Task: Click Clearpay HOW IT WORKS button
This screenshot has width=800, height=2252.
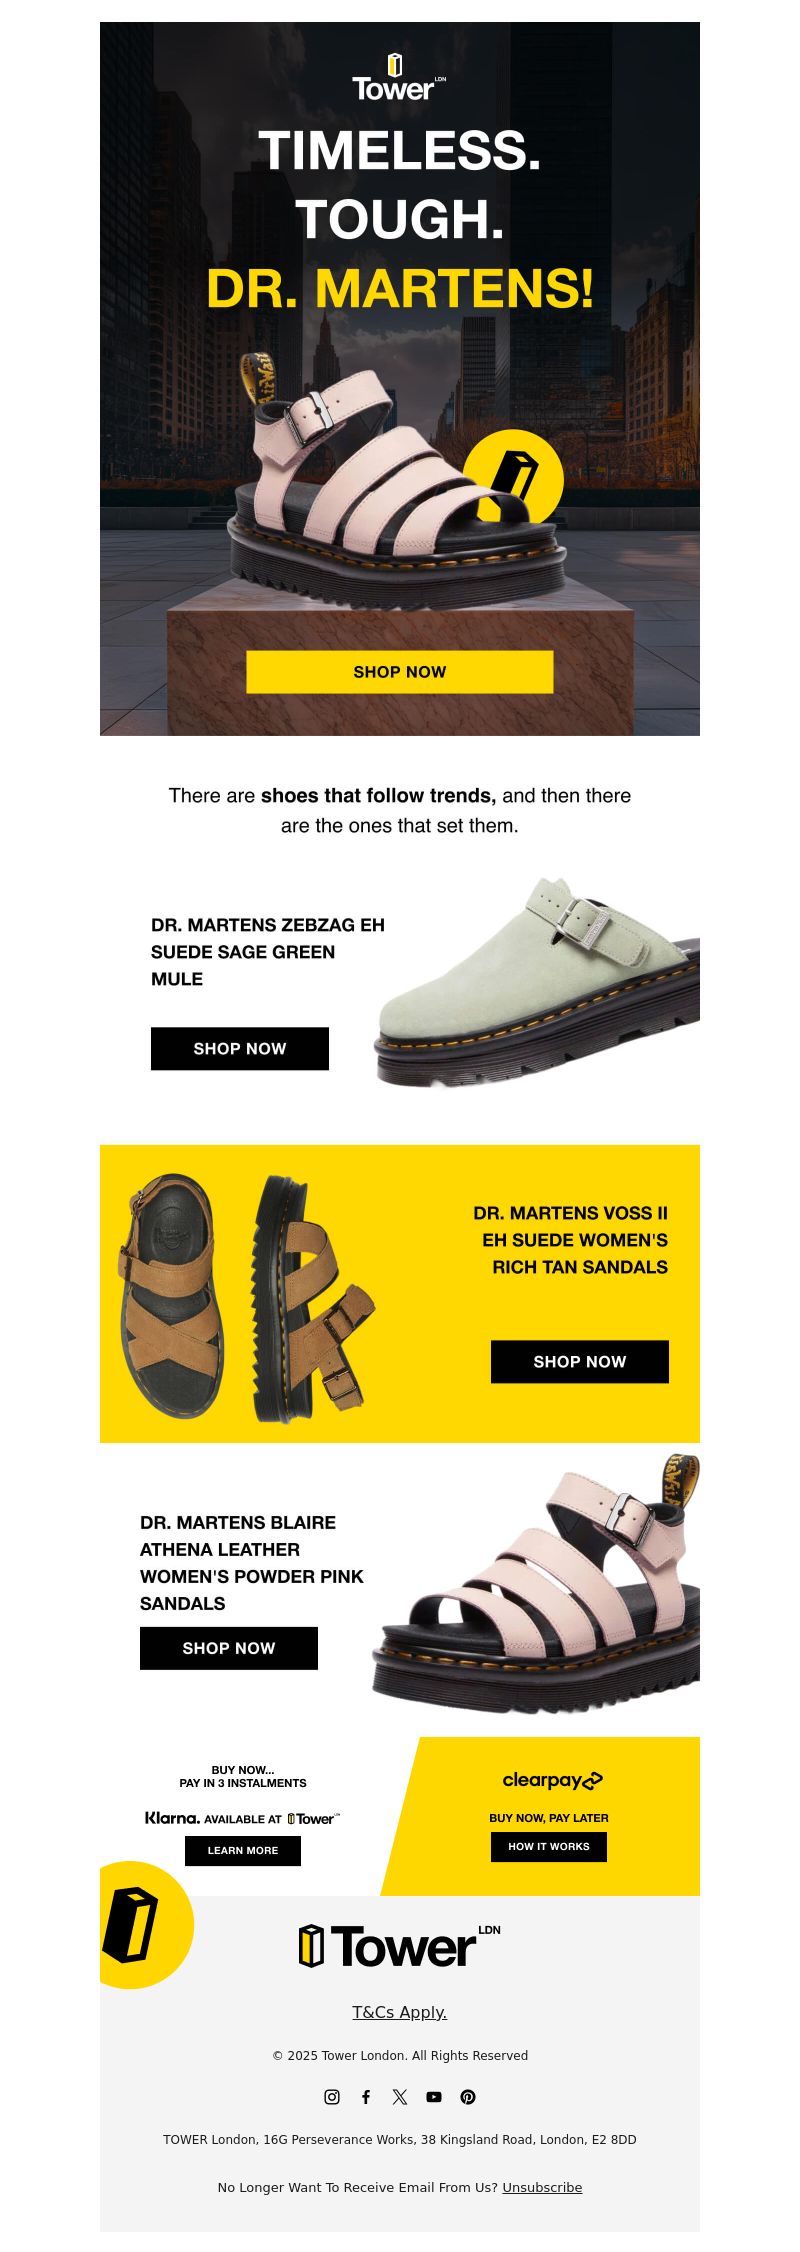Action: click(x=549, y=1847)
